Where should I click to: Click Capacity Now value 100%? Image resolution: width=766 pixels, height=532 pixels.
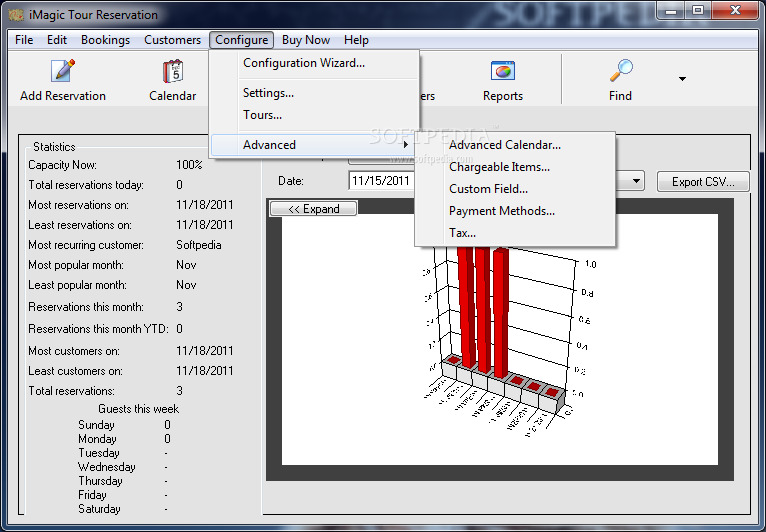189,165
